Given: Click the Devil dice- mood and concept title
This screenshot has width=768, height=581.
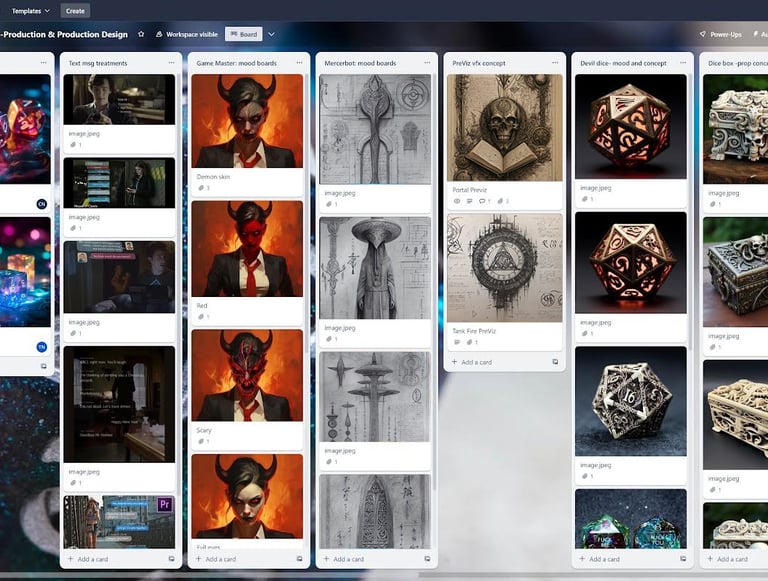Looking at the screenshot, I should 623,63.
